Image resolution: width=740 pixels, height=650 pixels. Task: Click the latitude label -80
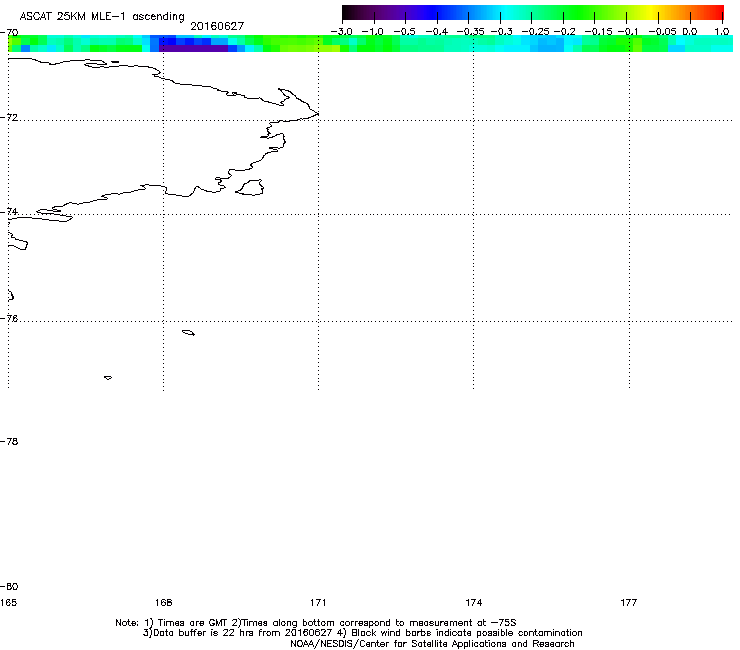9,586
